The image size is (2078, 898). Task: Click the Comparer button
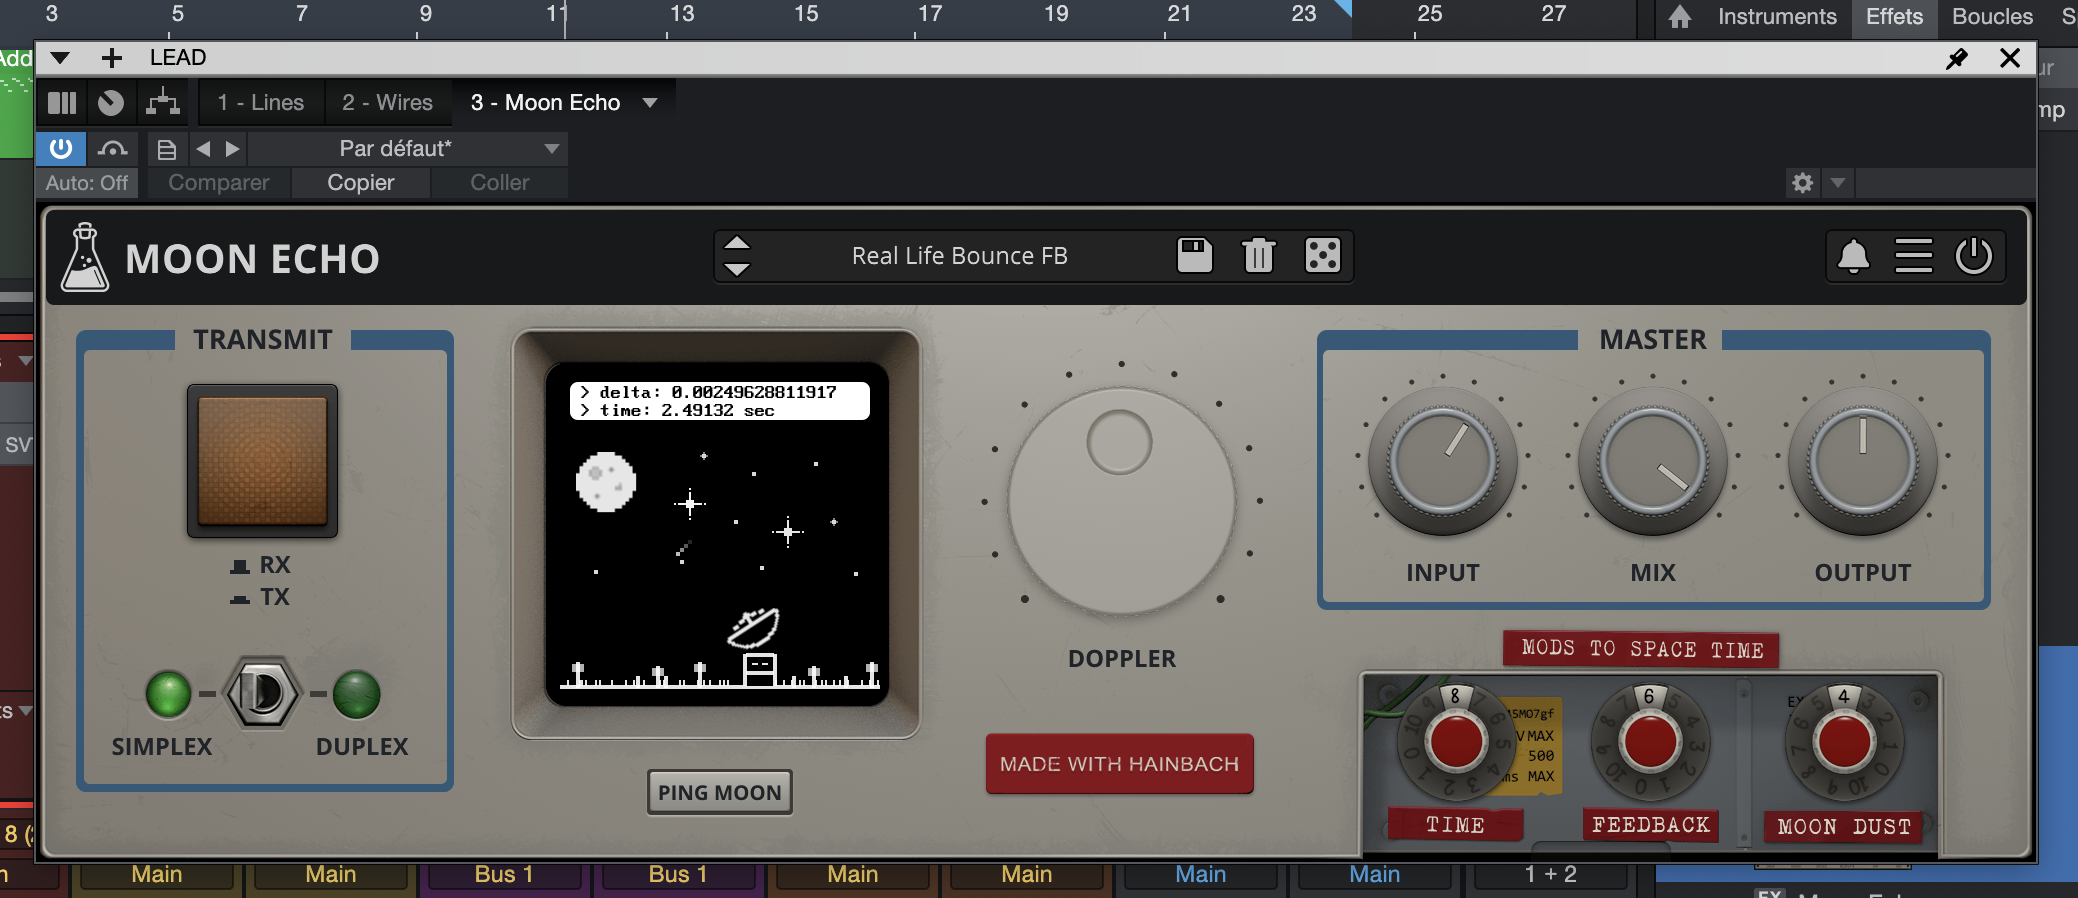point(219,183)
